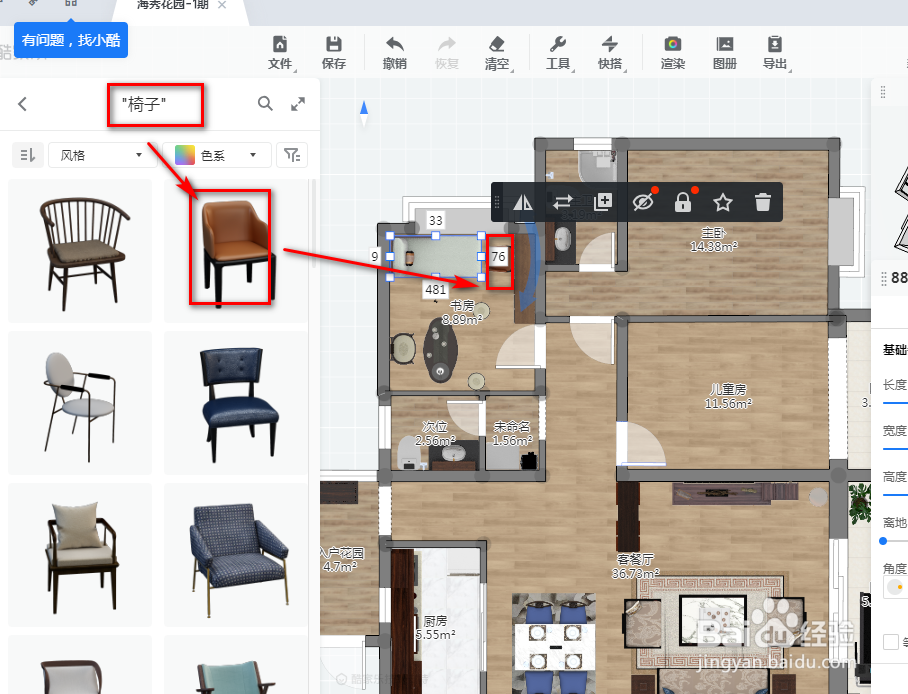Click the 客餐厅 room label
The height and width of the screenshot is (694, 908).
click(635, 559)
